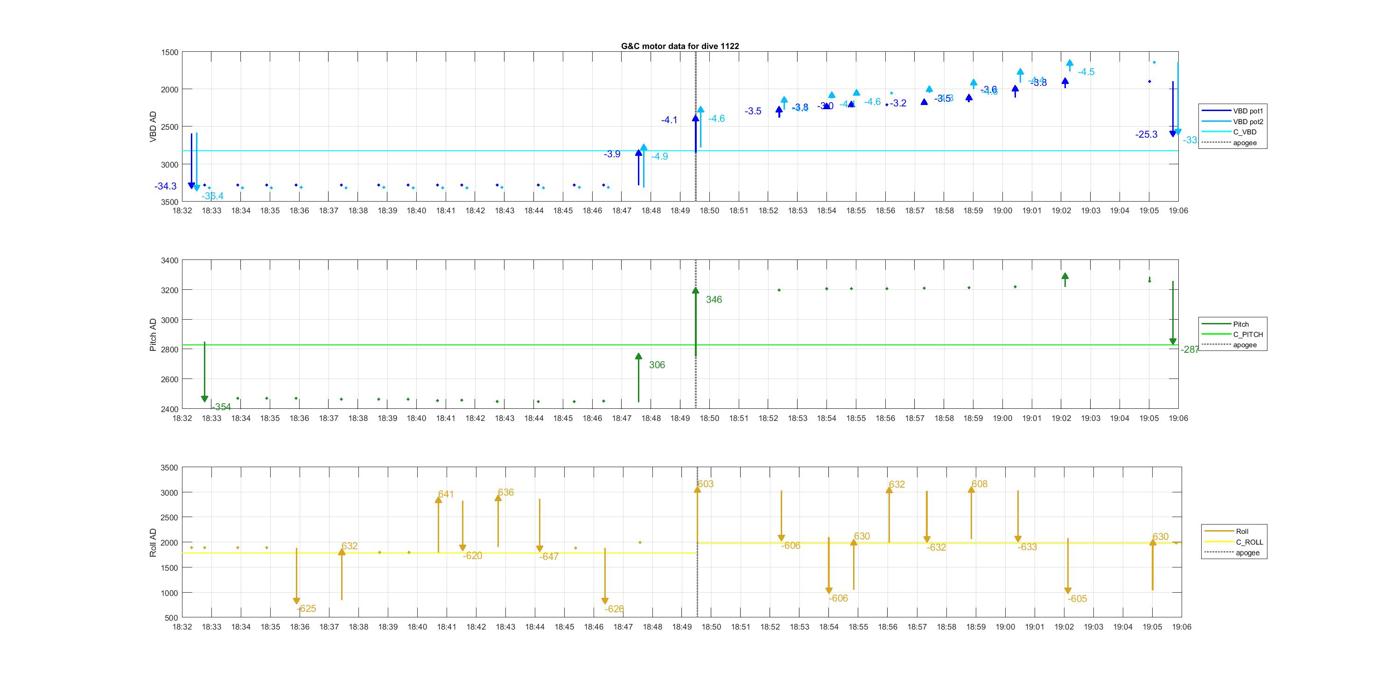Select the "C_PITCH" legend entry
Screen dimensions: 1400x693
click(1233, 334)
